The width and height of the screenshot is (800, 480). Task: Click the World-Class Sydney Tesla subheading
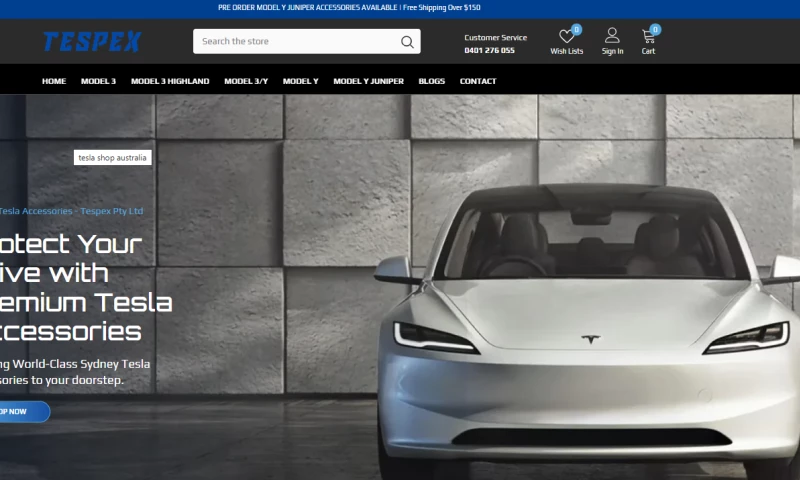pos(75,372)
